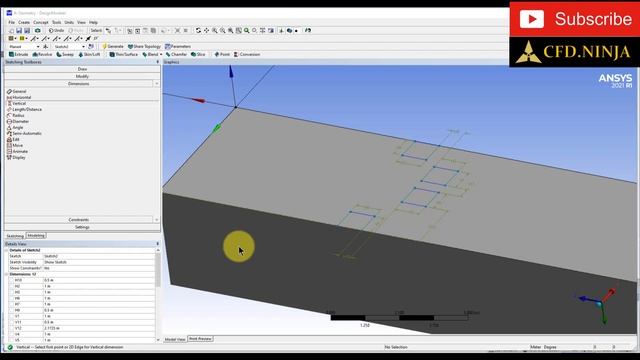Viewport: 640px width, 360px height.
Task: Click the Sketch Visibility value Show Sketch
Action: click(x=99, y=262)
